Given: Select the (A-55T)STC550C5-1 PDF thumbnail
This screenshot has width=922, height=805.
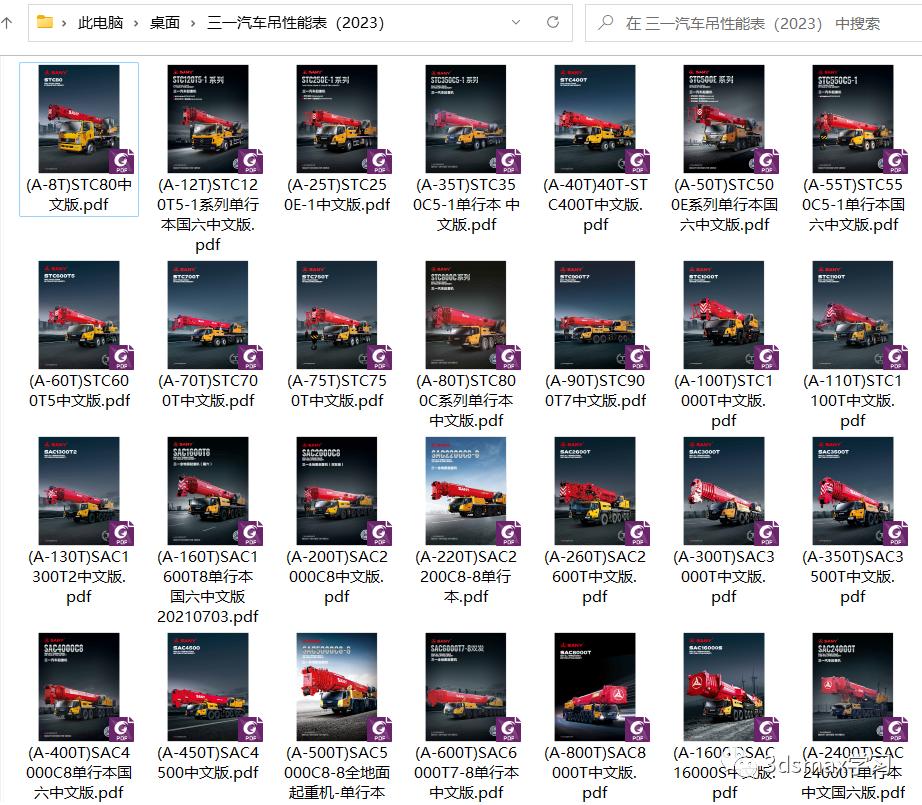Looking at the screenshot, I should 853,119.
